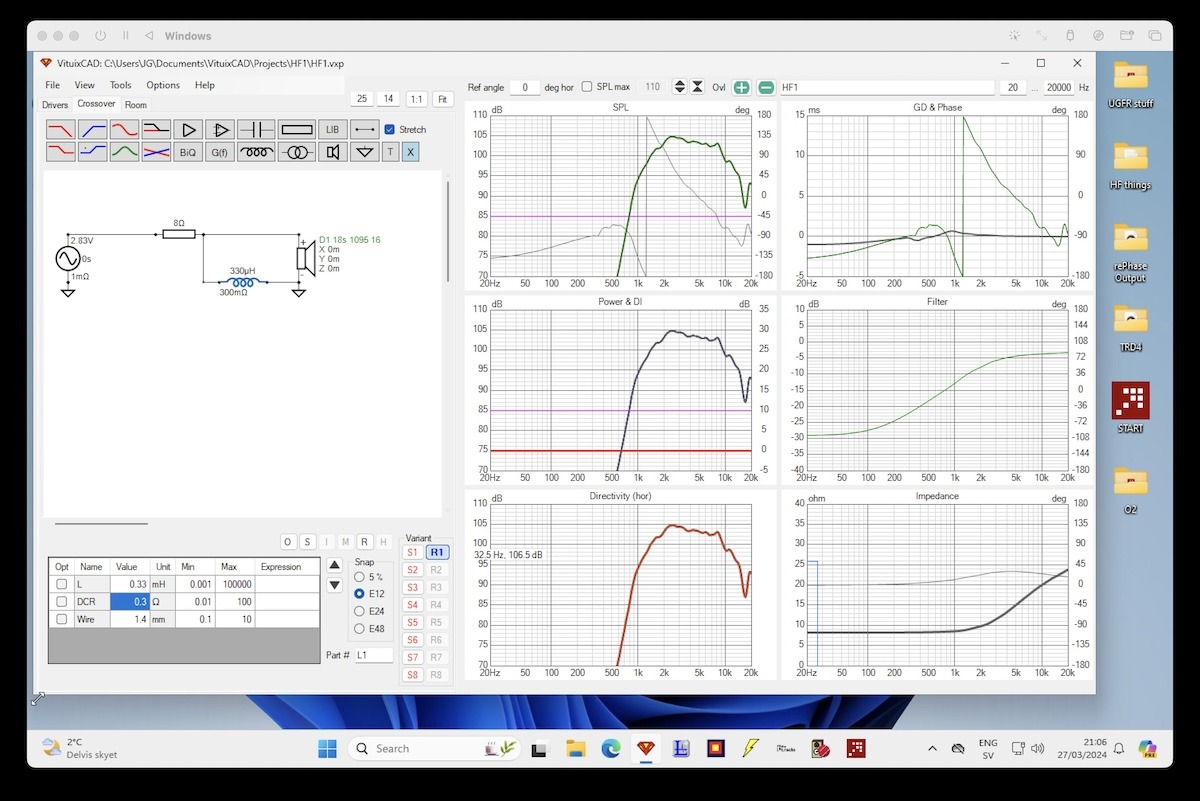
Task: Add a ground symbol component
Action: pyautogui.click(x=365, y=152)
